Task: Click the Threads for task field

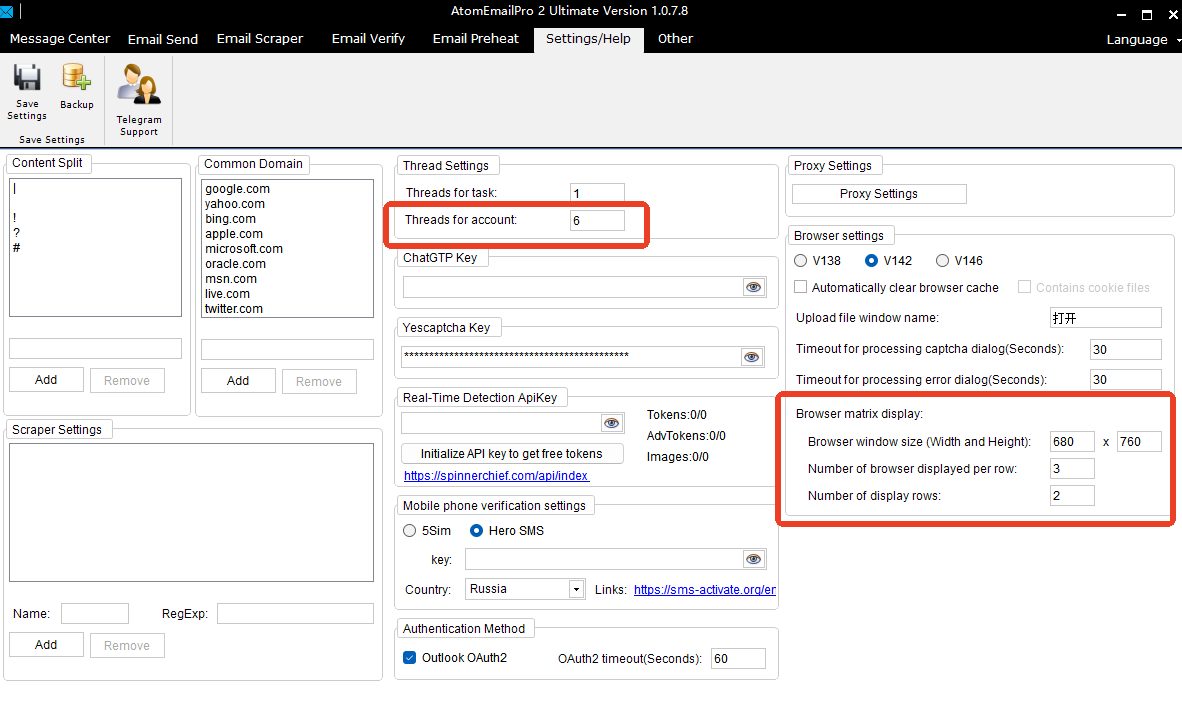Action: pos(597,193)
